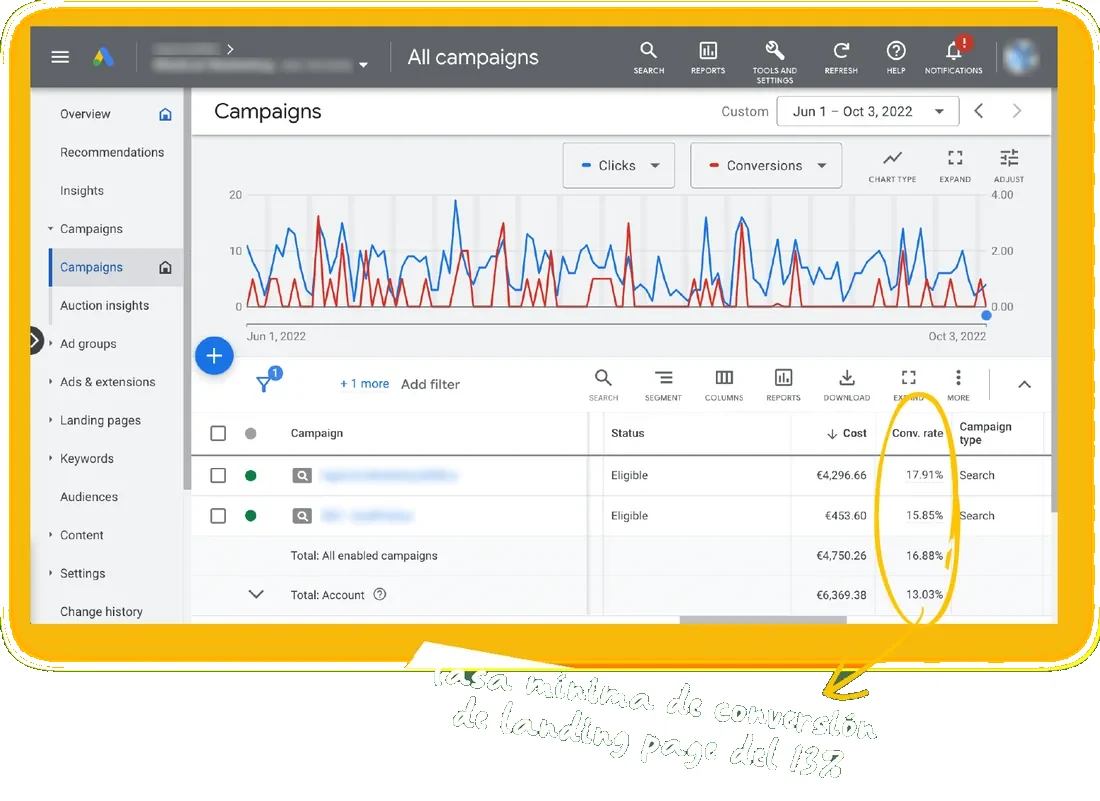
Task: Click the horizontal table scrollbar
Action: (x=763, y=619)
